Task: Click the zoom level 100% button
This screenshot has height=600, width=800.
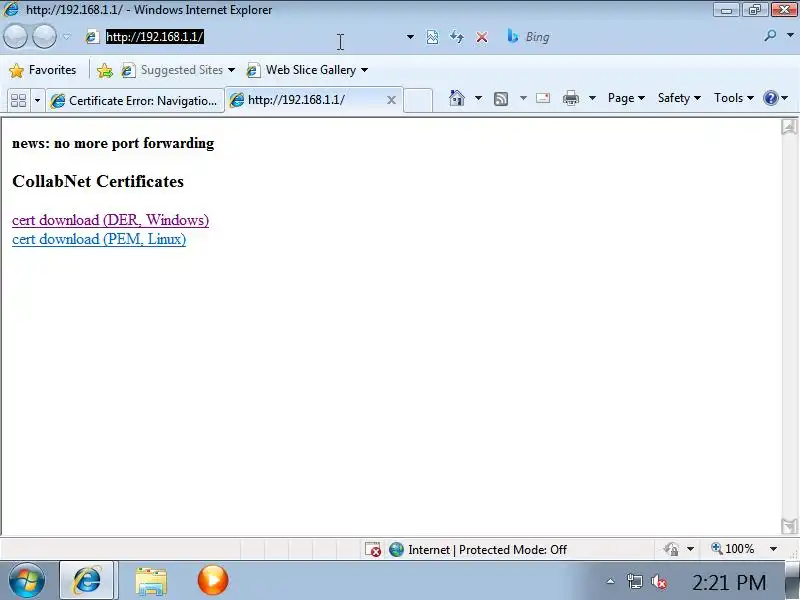Action: click(733, 549)
